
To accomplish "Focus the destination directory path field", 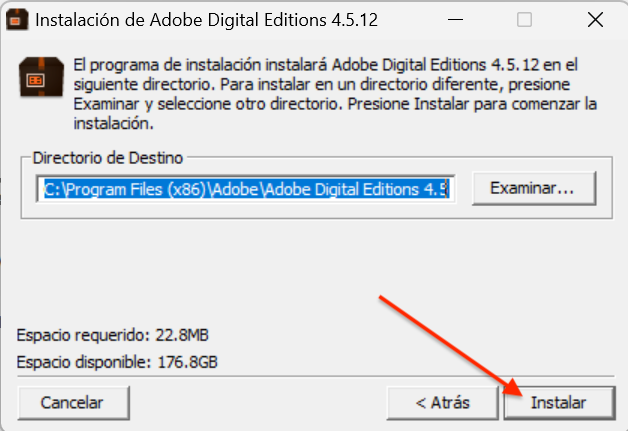I will pyautogui.click(x=246, y=189).
